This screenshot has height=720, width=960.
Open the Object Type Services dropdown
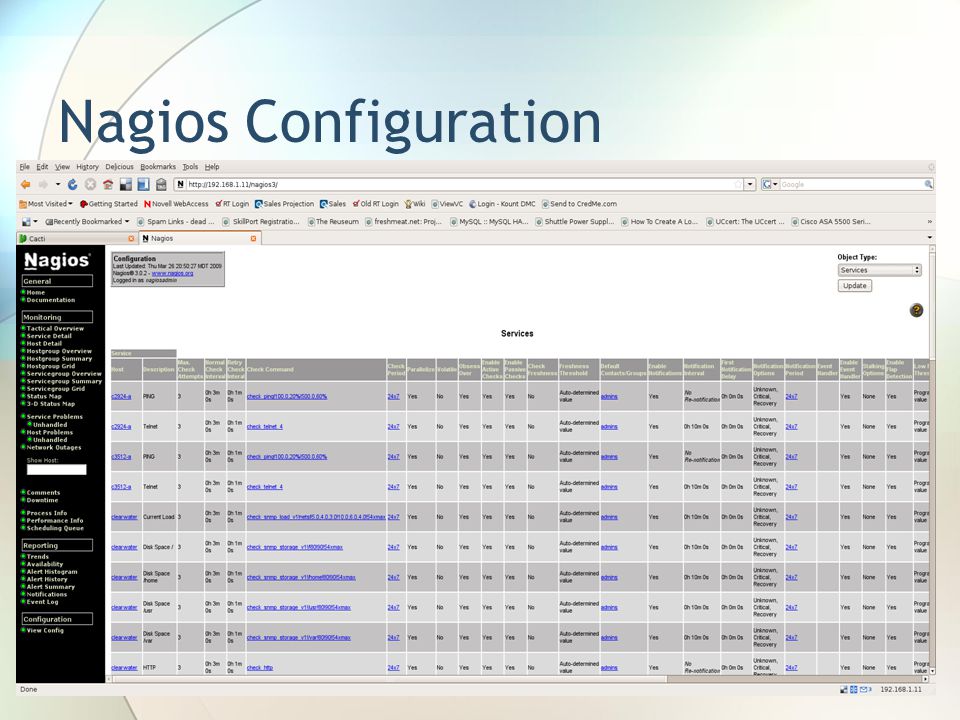(879, 270)
